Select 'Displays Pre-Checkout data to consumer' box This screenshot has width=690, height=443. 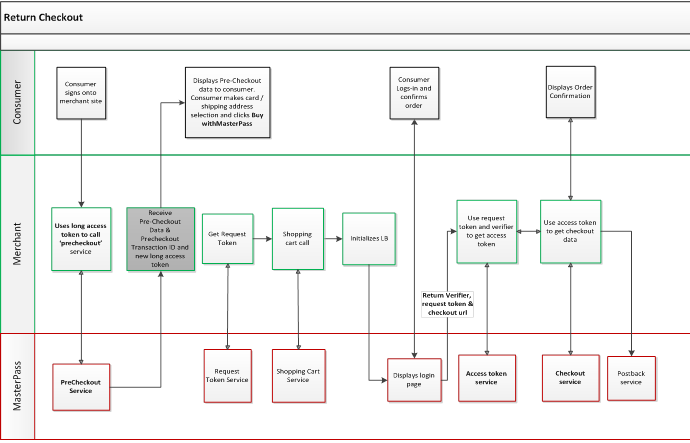(x=228, y=102)
